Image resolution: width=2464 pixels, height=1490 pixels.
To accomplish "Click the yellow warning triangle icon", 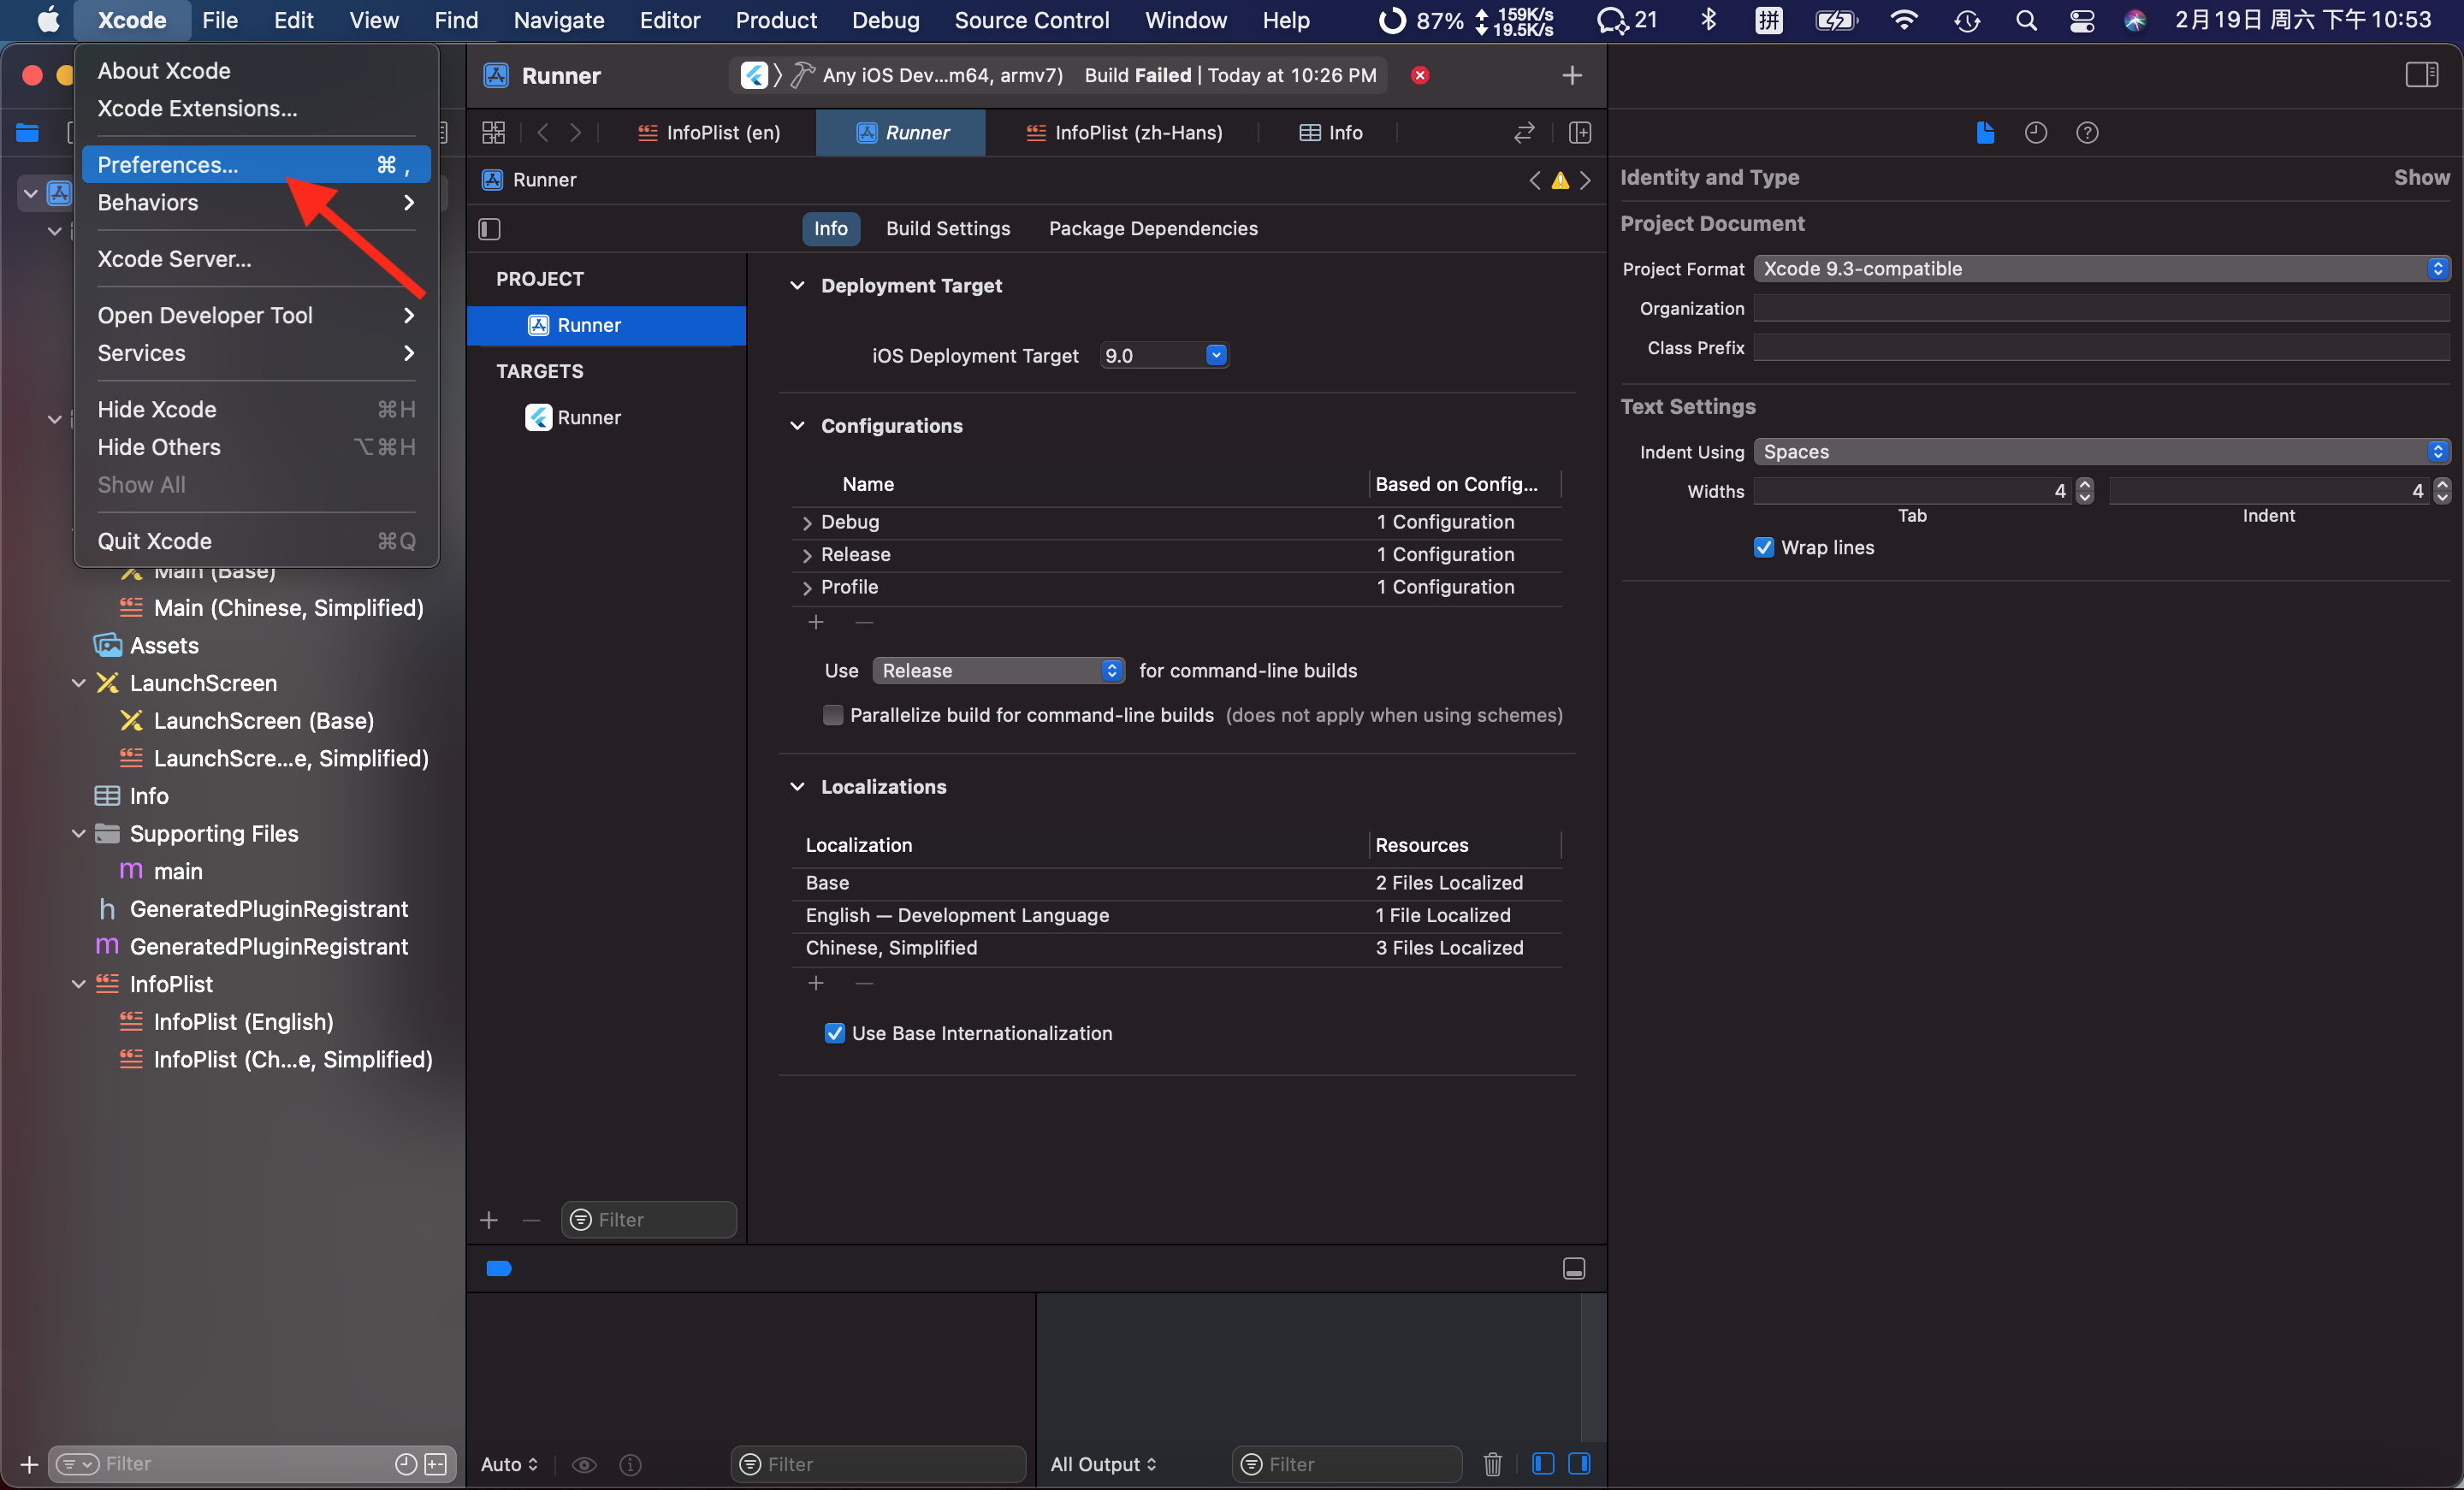I will 1559,181.
